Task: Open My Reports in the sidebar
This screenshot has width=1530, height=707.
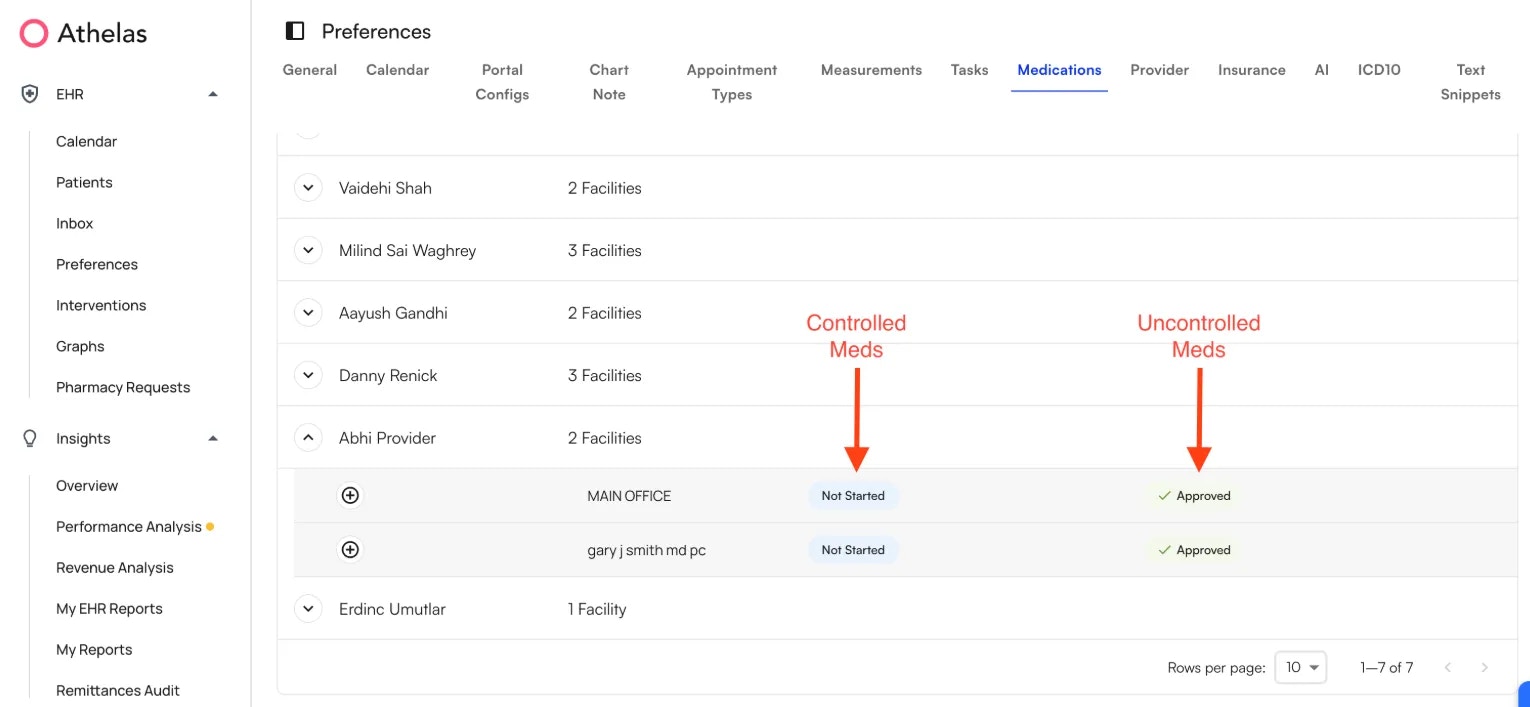Action: [x=94, y=649]
